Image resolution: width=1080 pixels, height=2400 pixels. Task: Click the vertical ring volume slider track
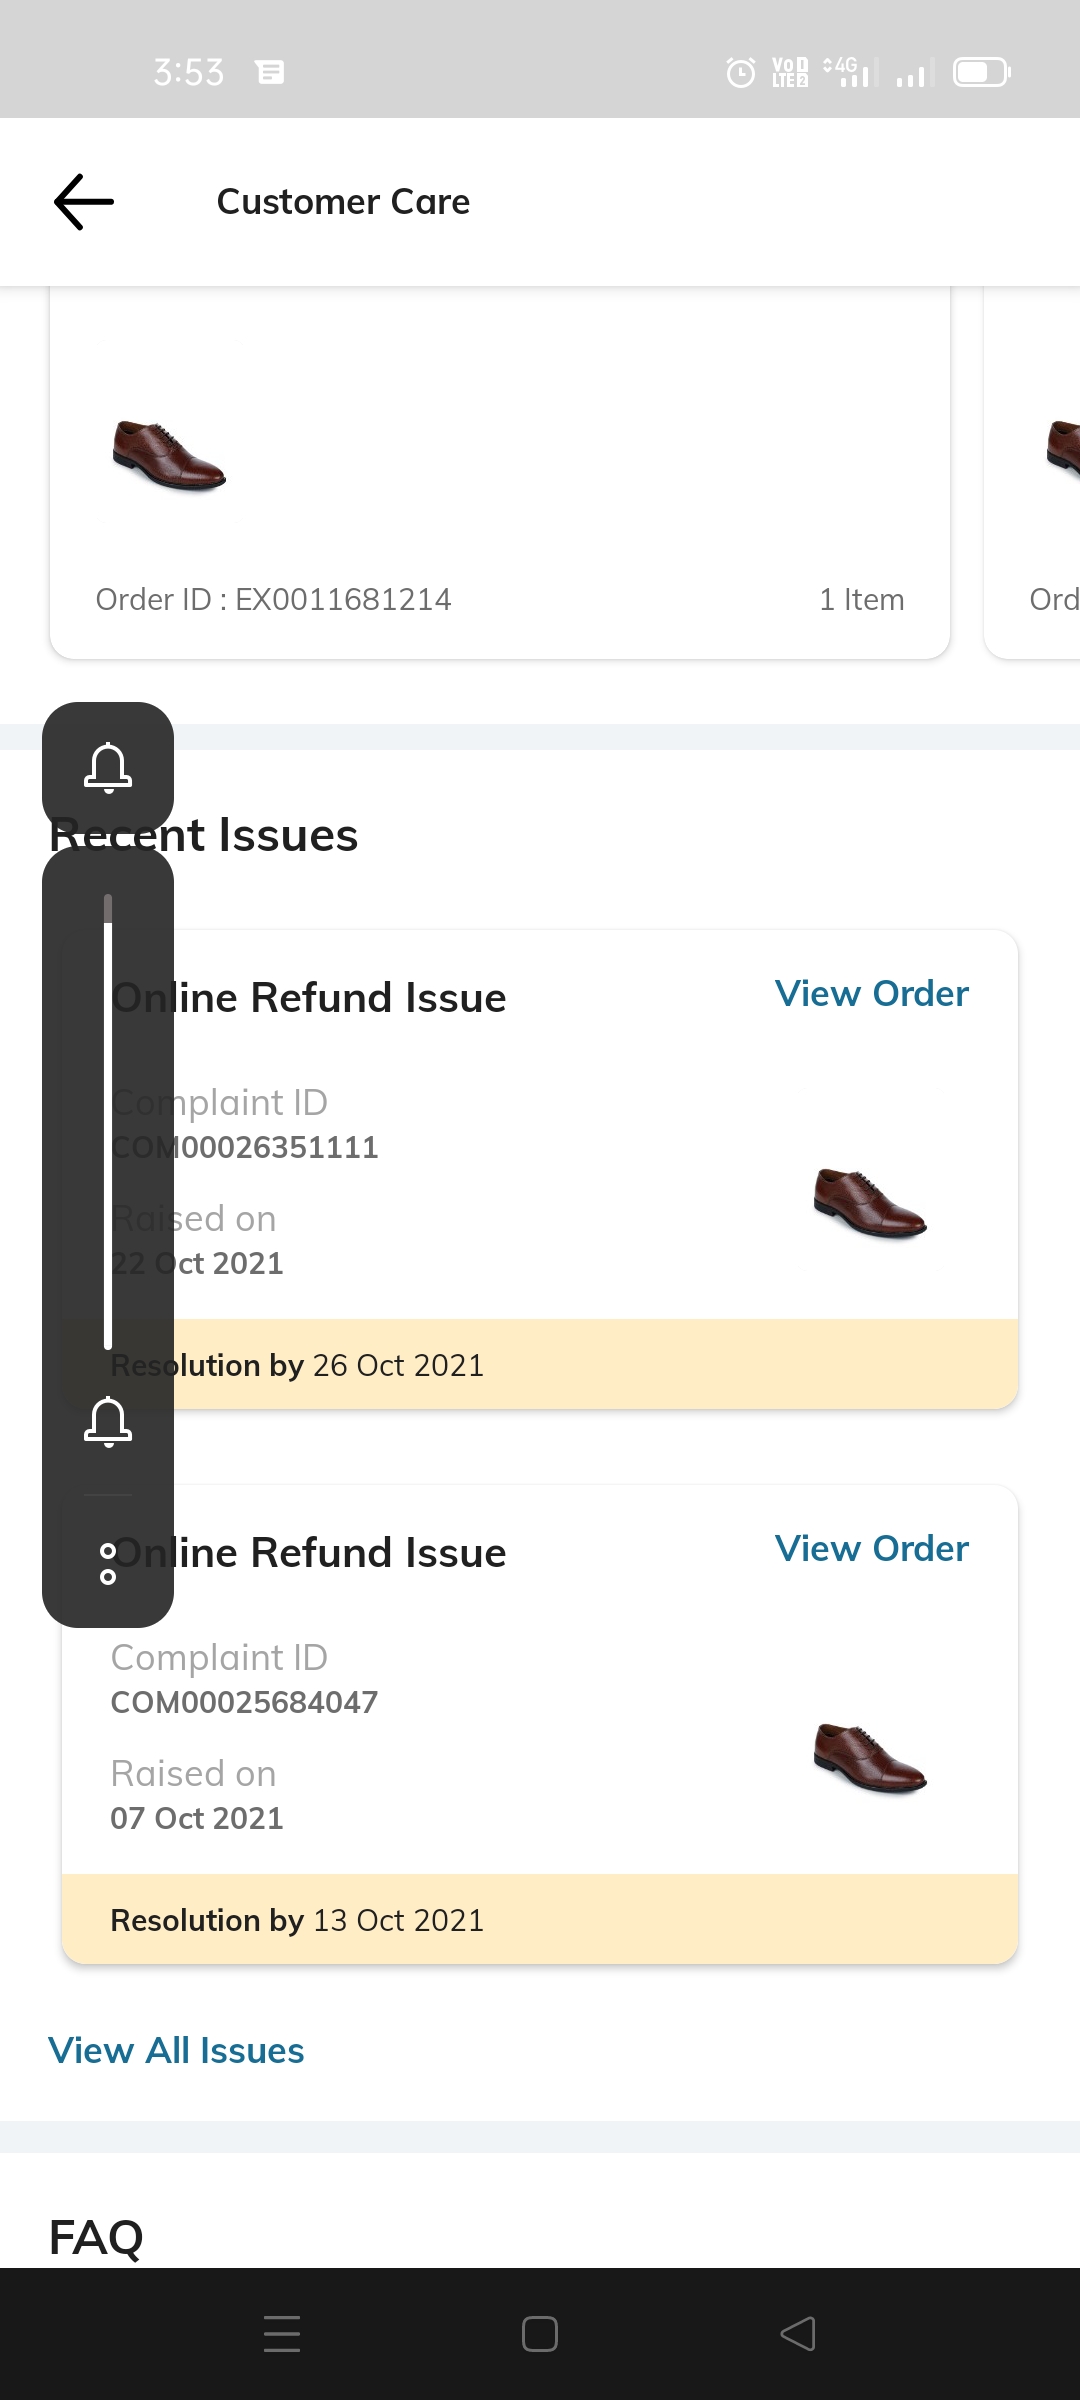108,1120
